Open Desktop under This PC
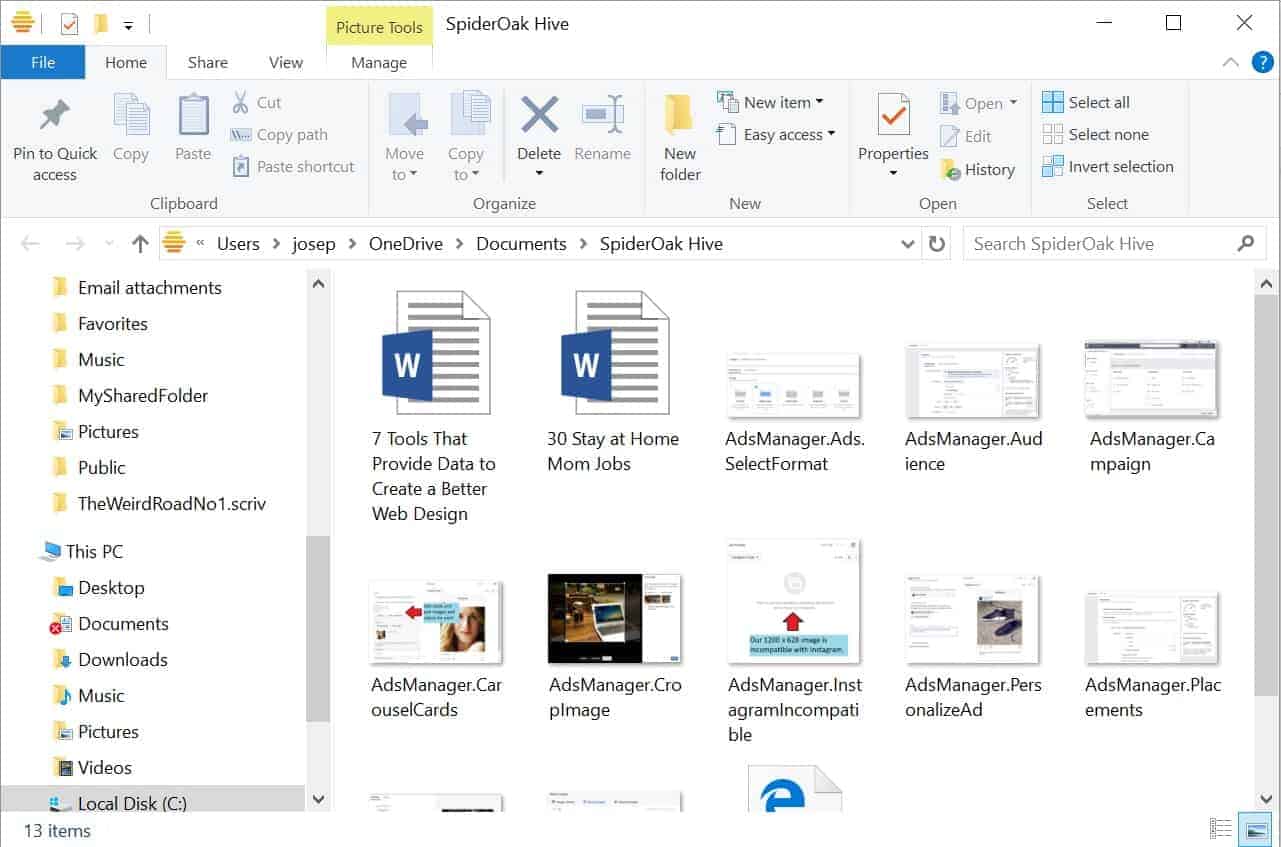The height and width of the screenshot is (847, 1281). 111,588
